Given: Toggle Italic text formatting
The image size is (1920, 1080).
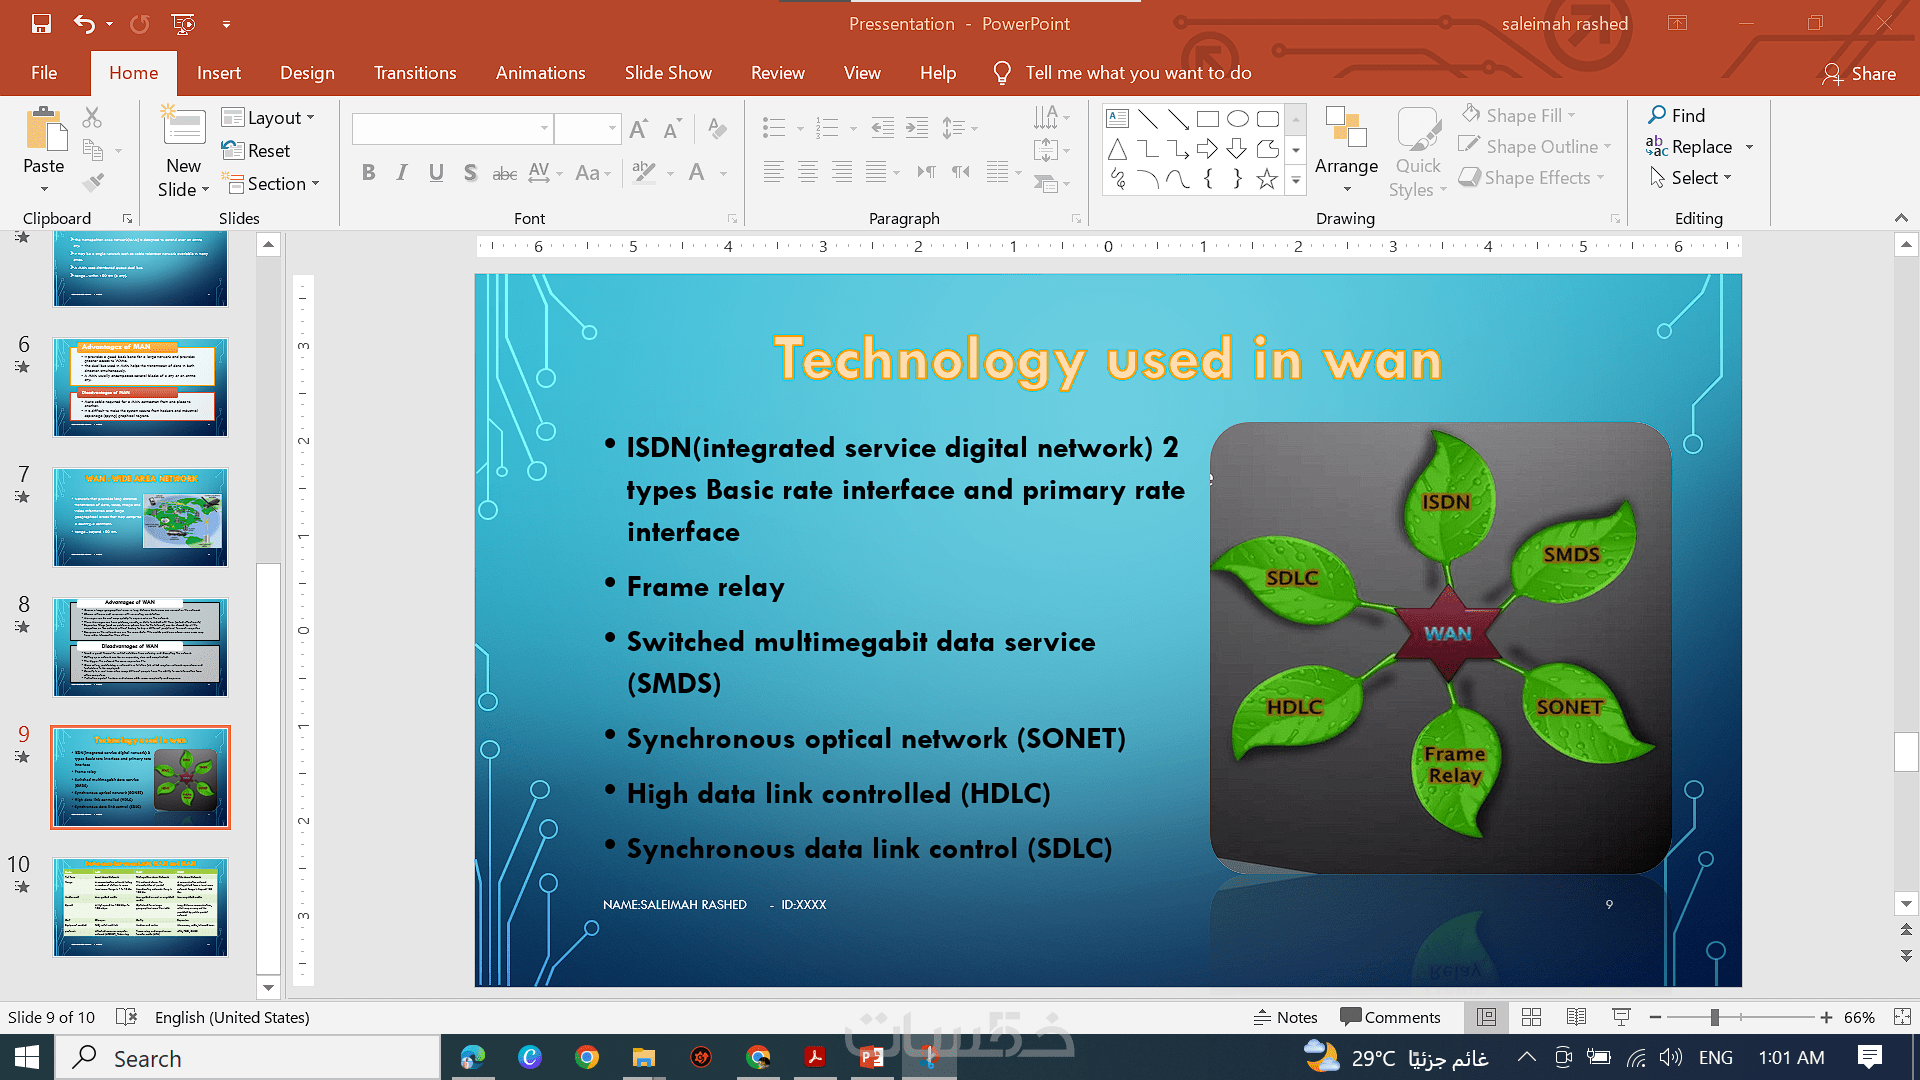Looking at the screenshot, I should [x=402, y=173].
